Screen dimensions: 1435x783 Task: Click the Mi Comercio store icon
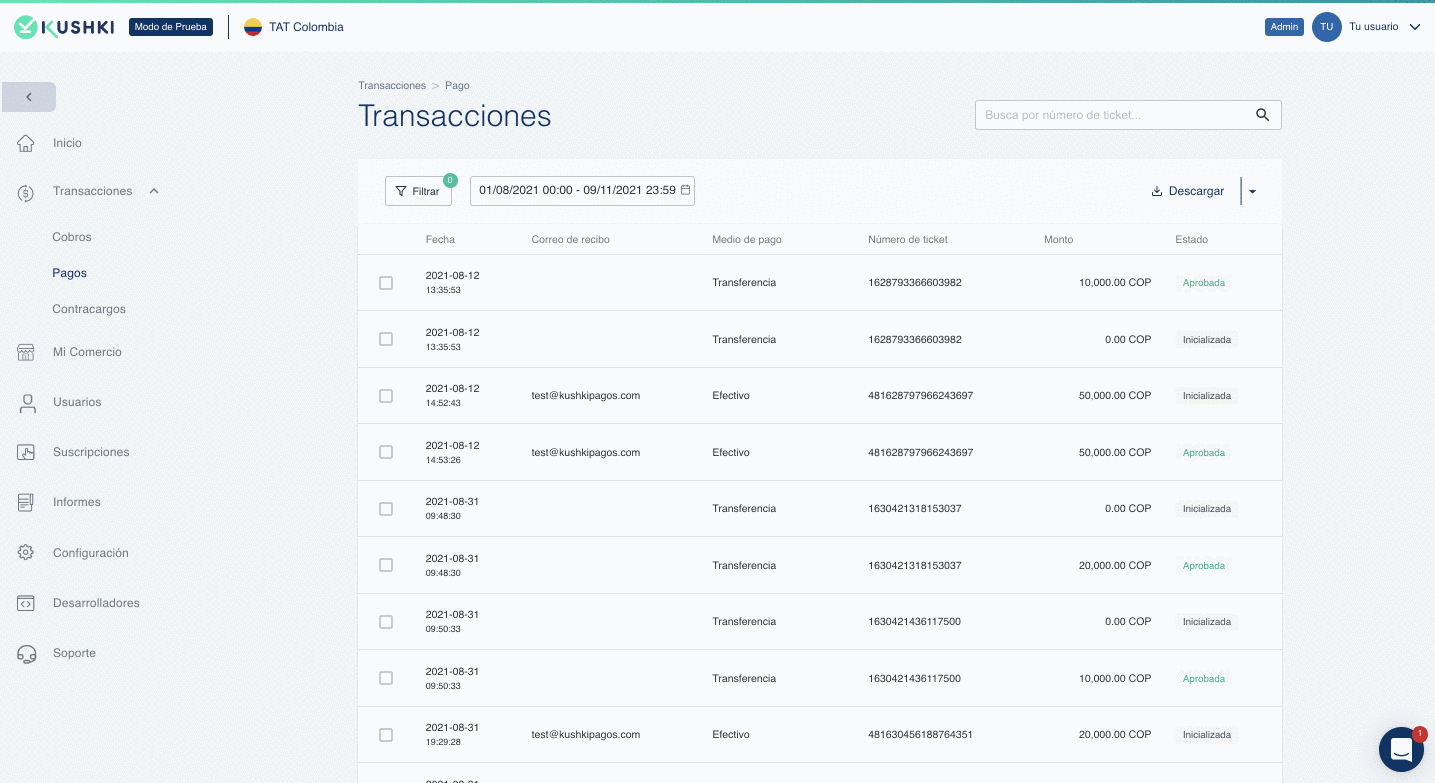pyautogui.click(x=26, y=352)
